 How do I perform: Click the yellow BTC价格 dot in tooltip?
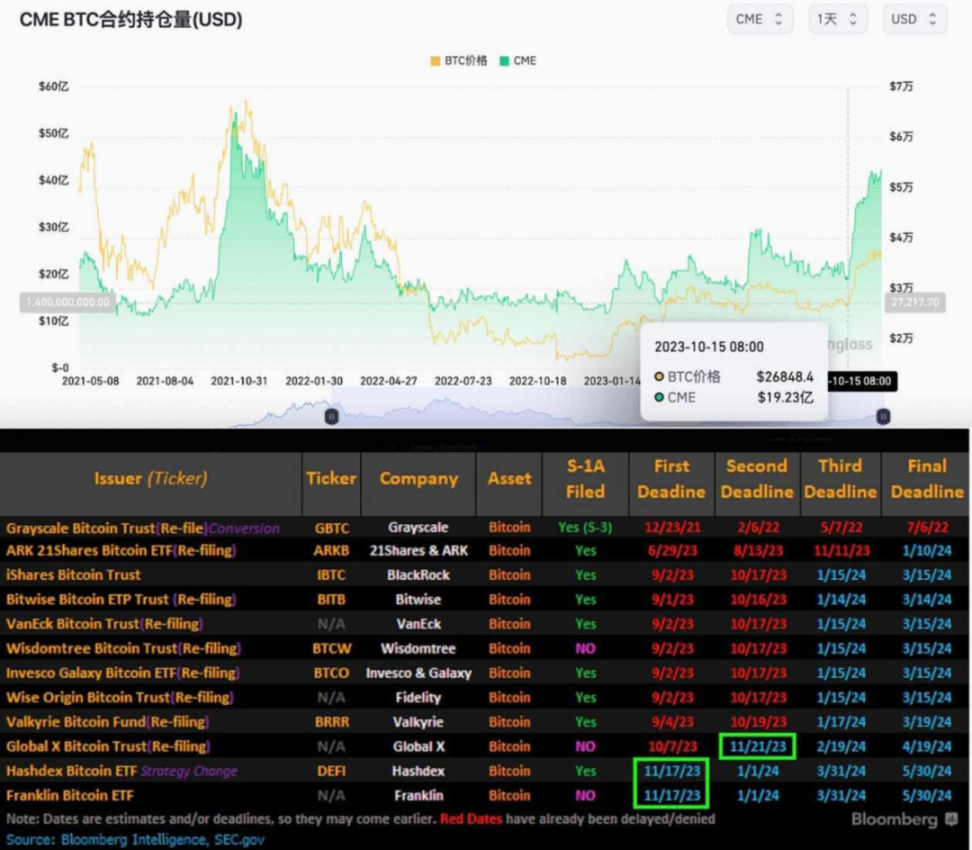click(658, 377)
